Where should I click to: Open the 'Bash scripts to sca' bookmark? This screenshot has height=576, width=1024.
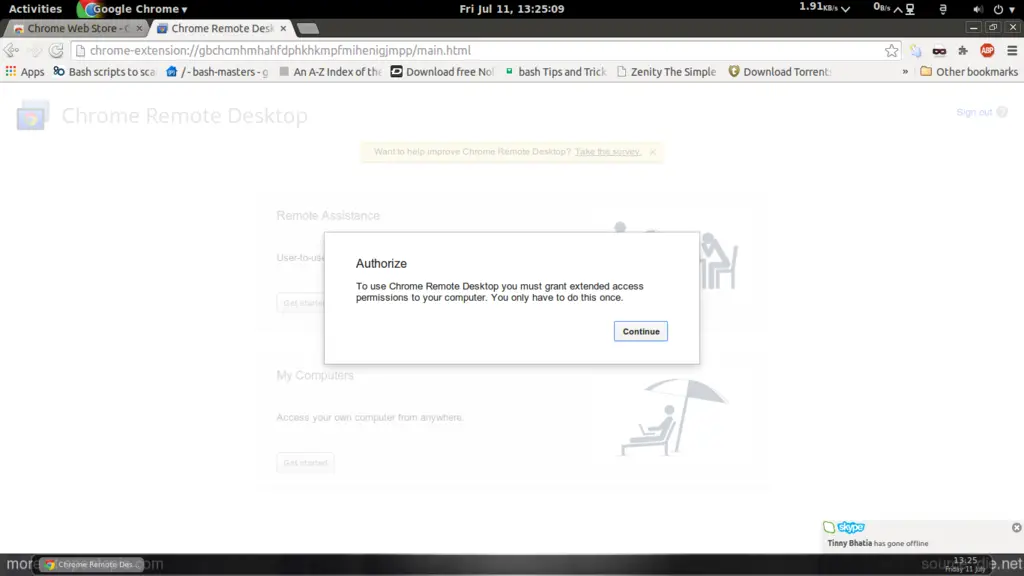tap(104, 72)
